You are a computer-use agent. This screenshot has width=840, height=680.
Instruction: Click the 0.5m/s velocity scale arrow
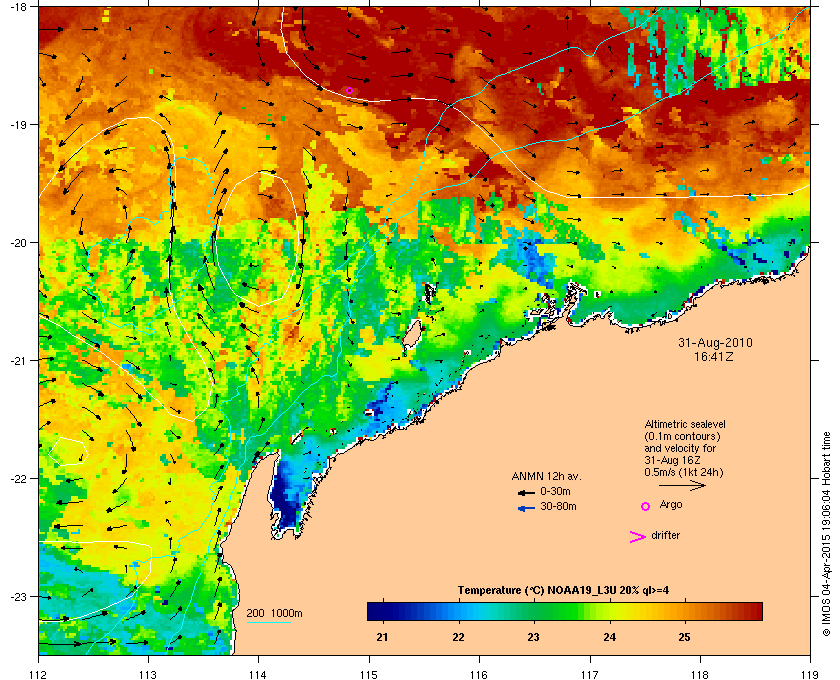(x=682, y=485)
